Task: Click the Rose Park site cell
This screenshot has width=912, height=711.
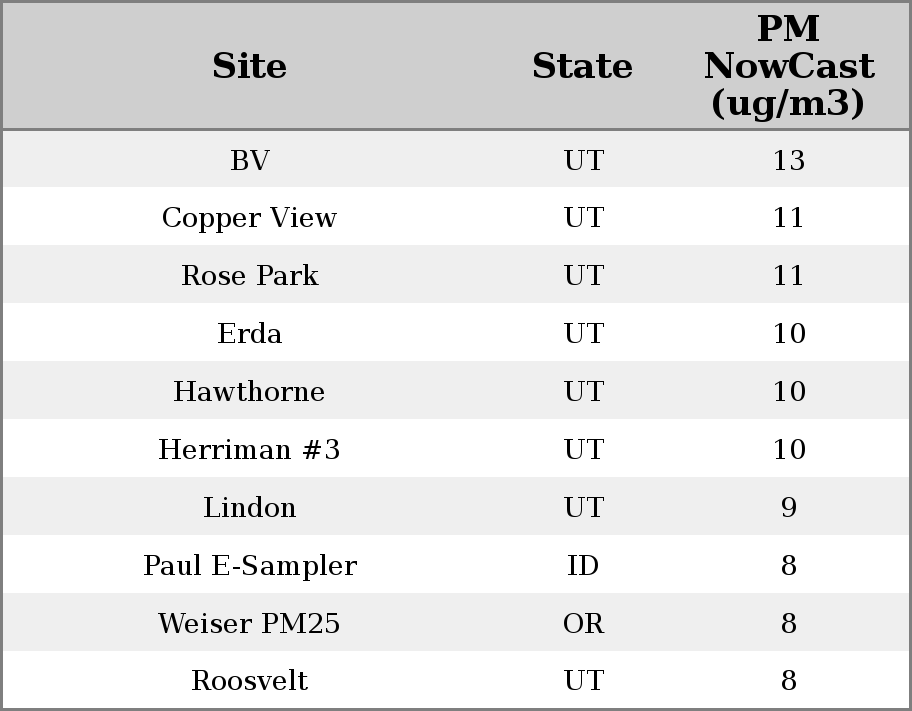Action: point(249,276)
